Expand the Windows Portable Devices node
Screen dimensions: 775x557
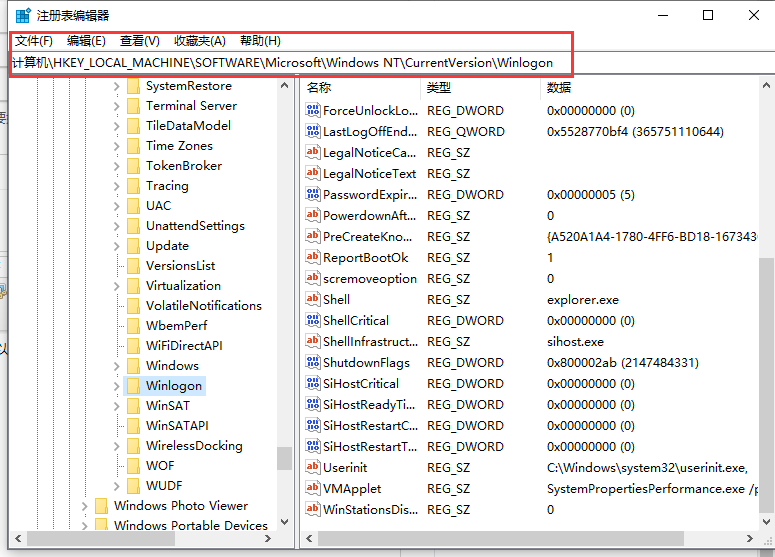tap(84, 526)
